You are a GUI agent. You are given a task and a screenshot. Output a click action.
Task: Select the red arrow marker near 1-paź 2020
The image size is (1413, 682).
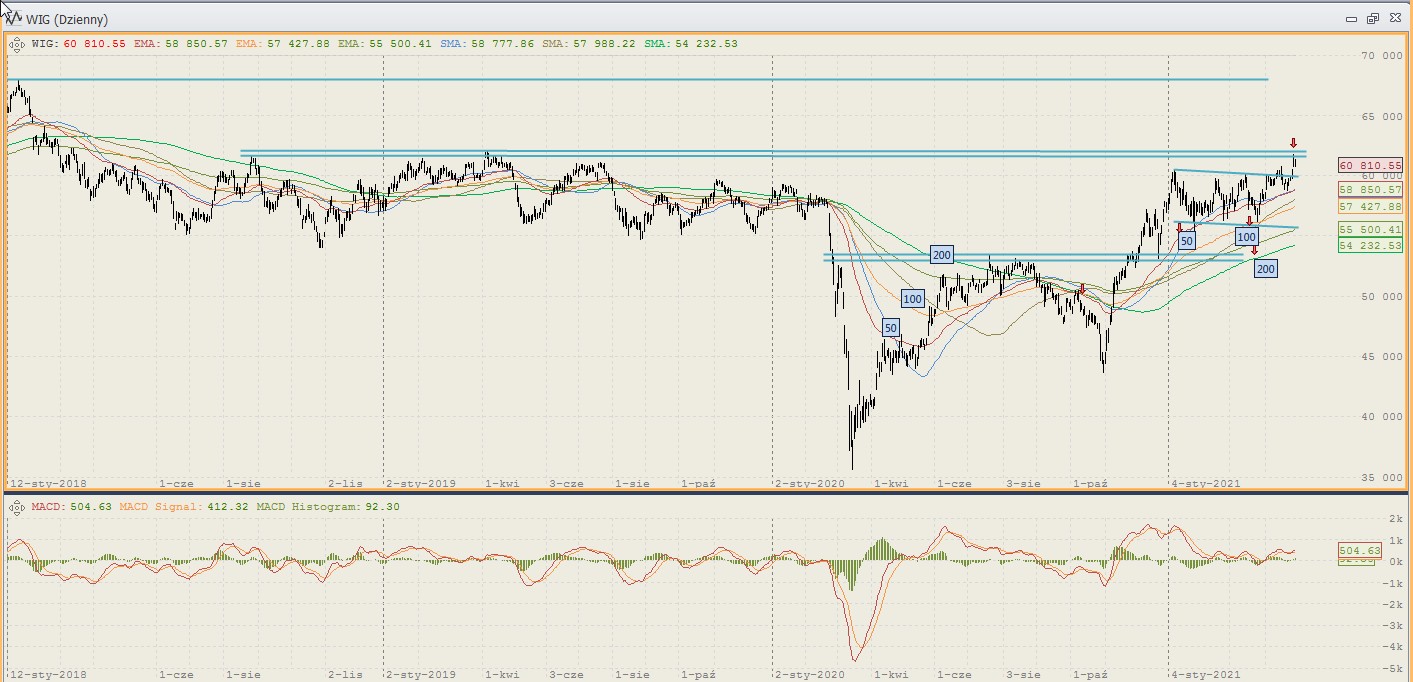(1081, 289)
